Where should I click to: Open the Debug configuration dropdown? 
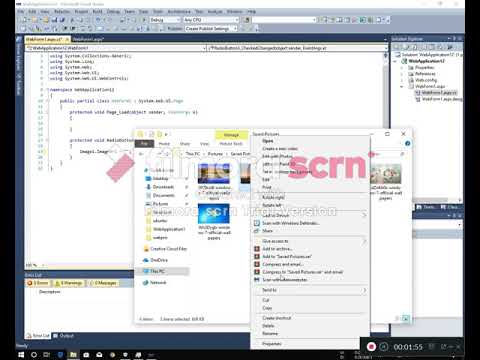click(x=164, y=20)
